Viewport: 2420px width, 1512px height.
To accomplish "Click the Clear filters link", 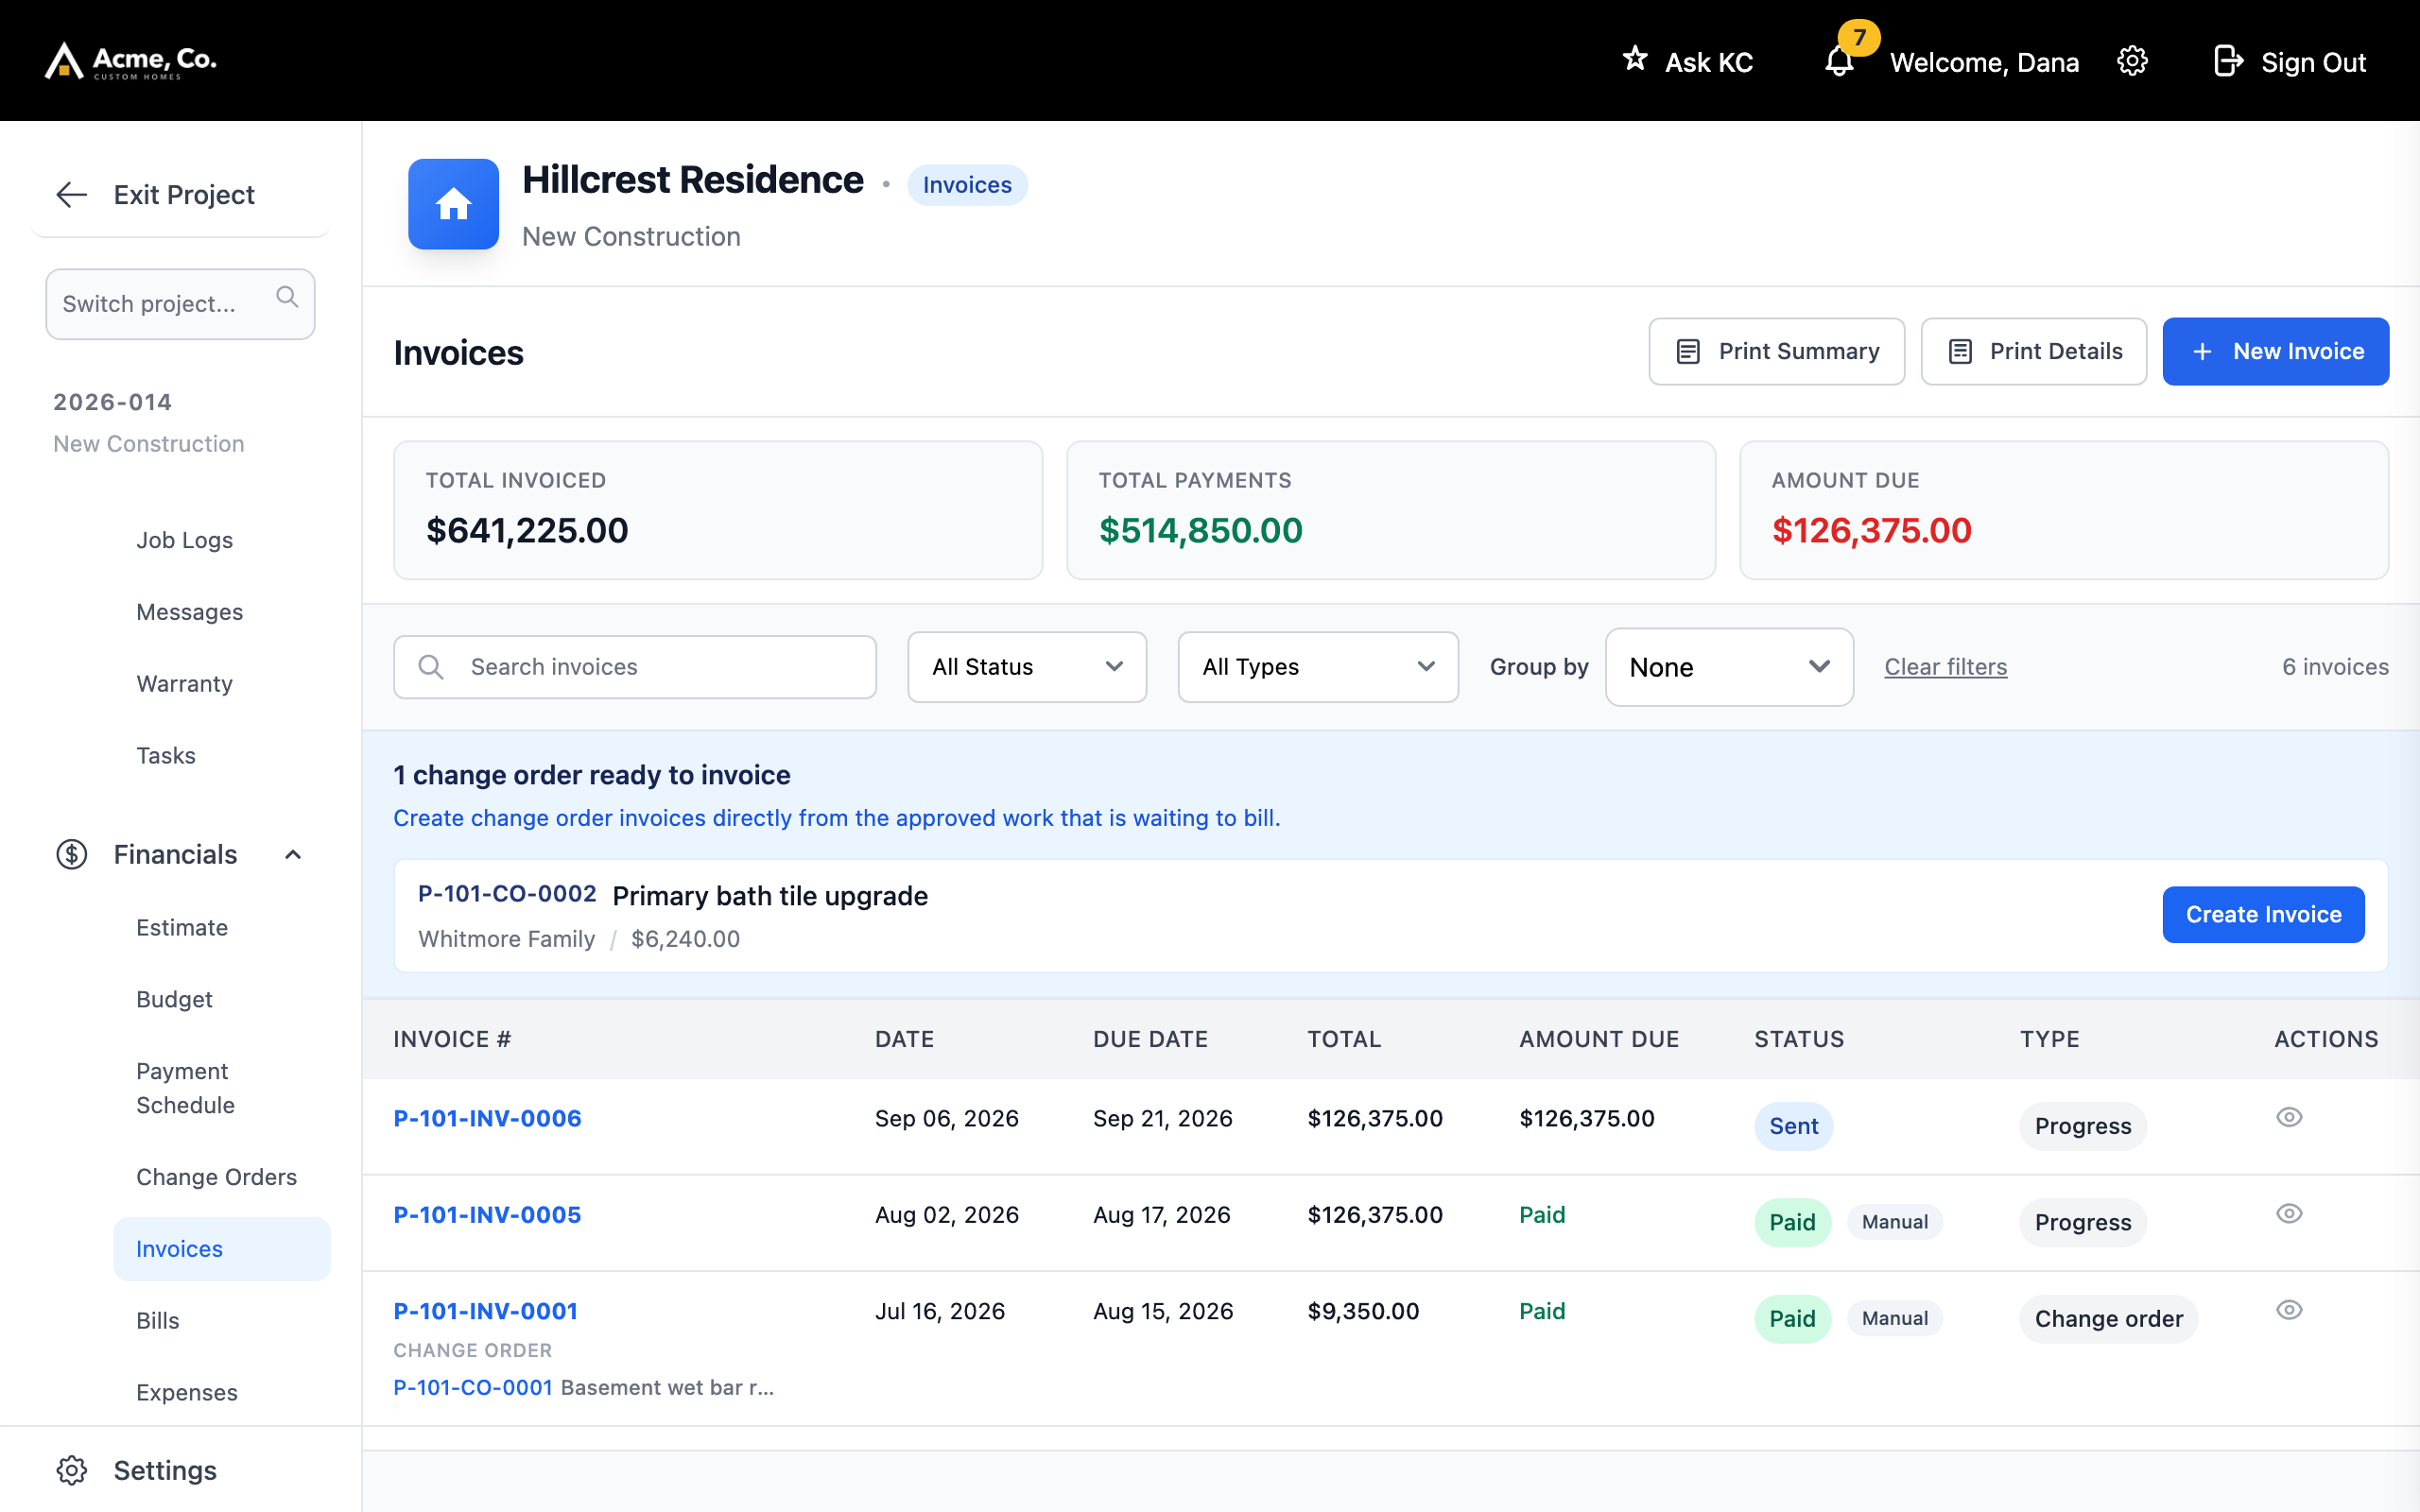I will pos(1945,667).
